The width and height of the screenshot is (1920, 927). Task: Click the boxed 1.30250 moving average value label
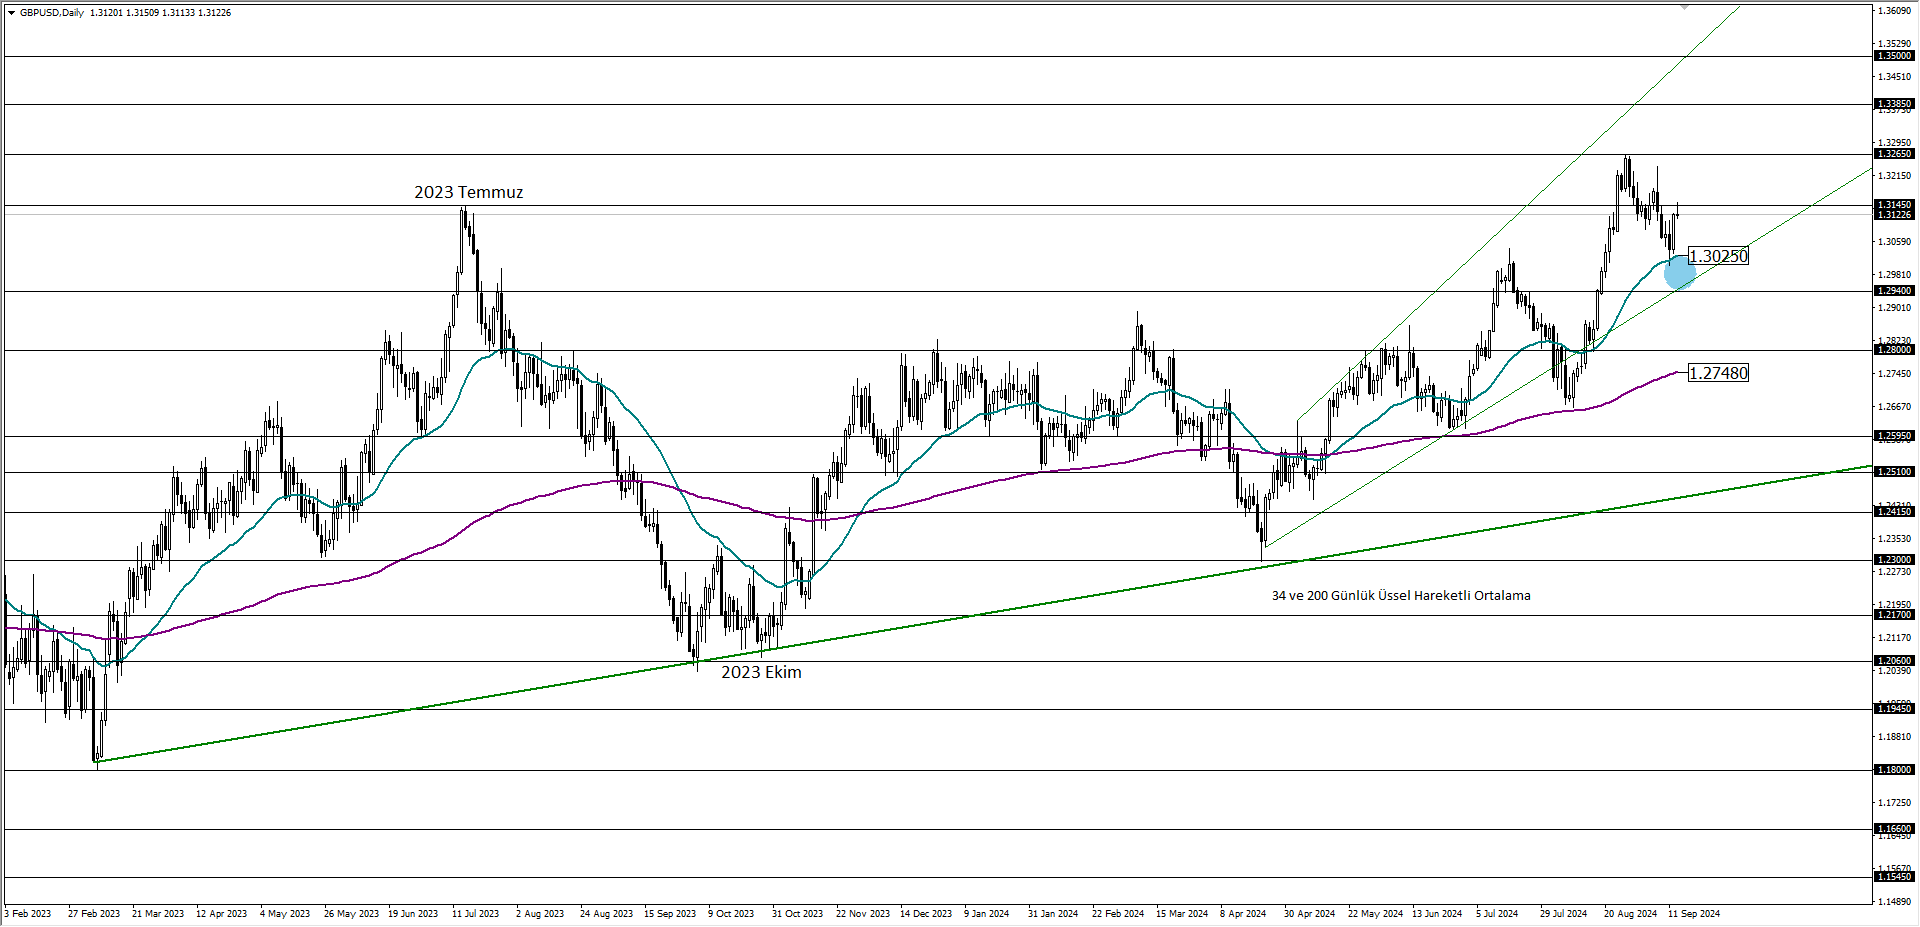[1718, 256]
